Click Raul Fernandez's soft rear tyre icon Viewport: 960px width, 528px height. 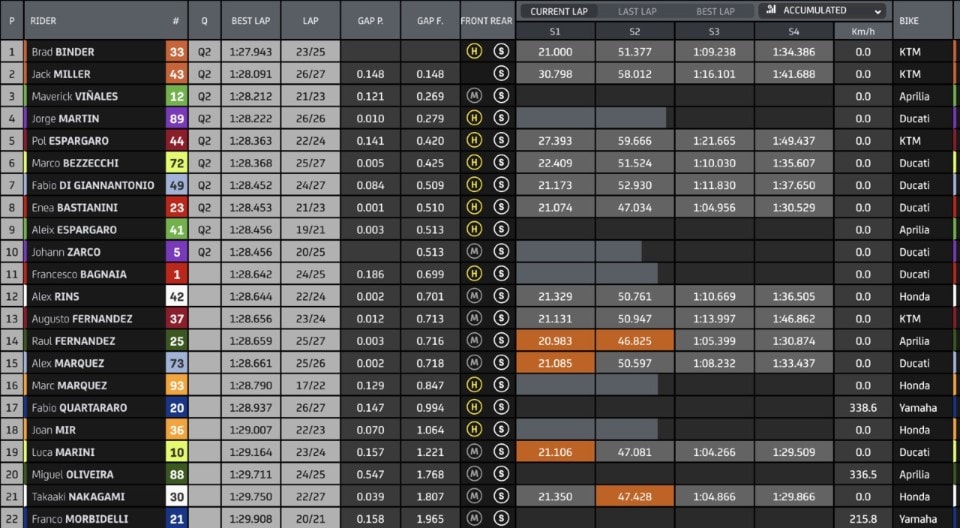pos(501,341)
